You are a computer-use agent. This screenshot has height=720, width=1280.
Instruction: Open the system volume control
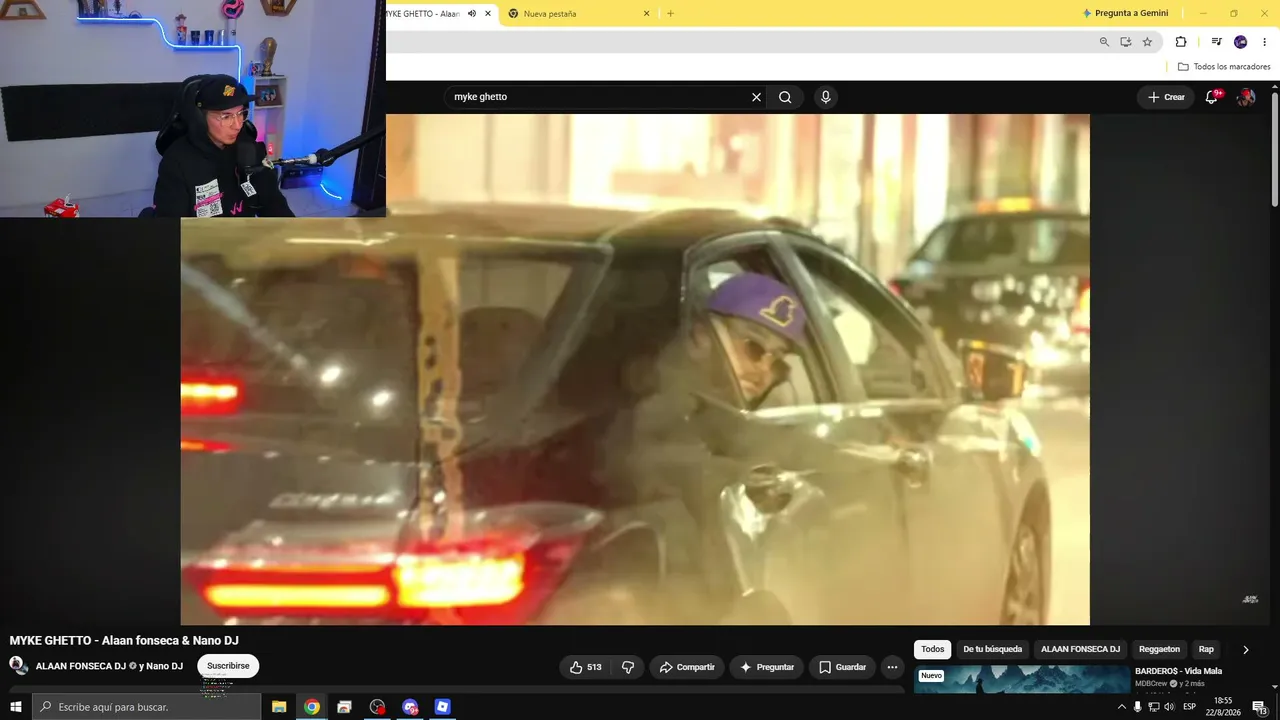[1169, 707]
